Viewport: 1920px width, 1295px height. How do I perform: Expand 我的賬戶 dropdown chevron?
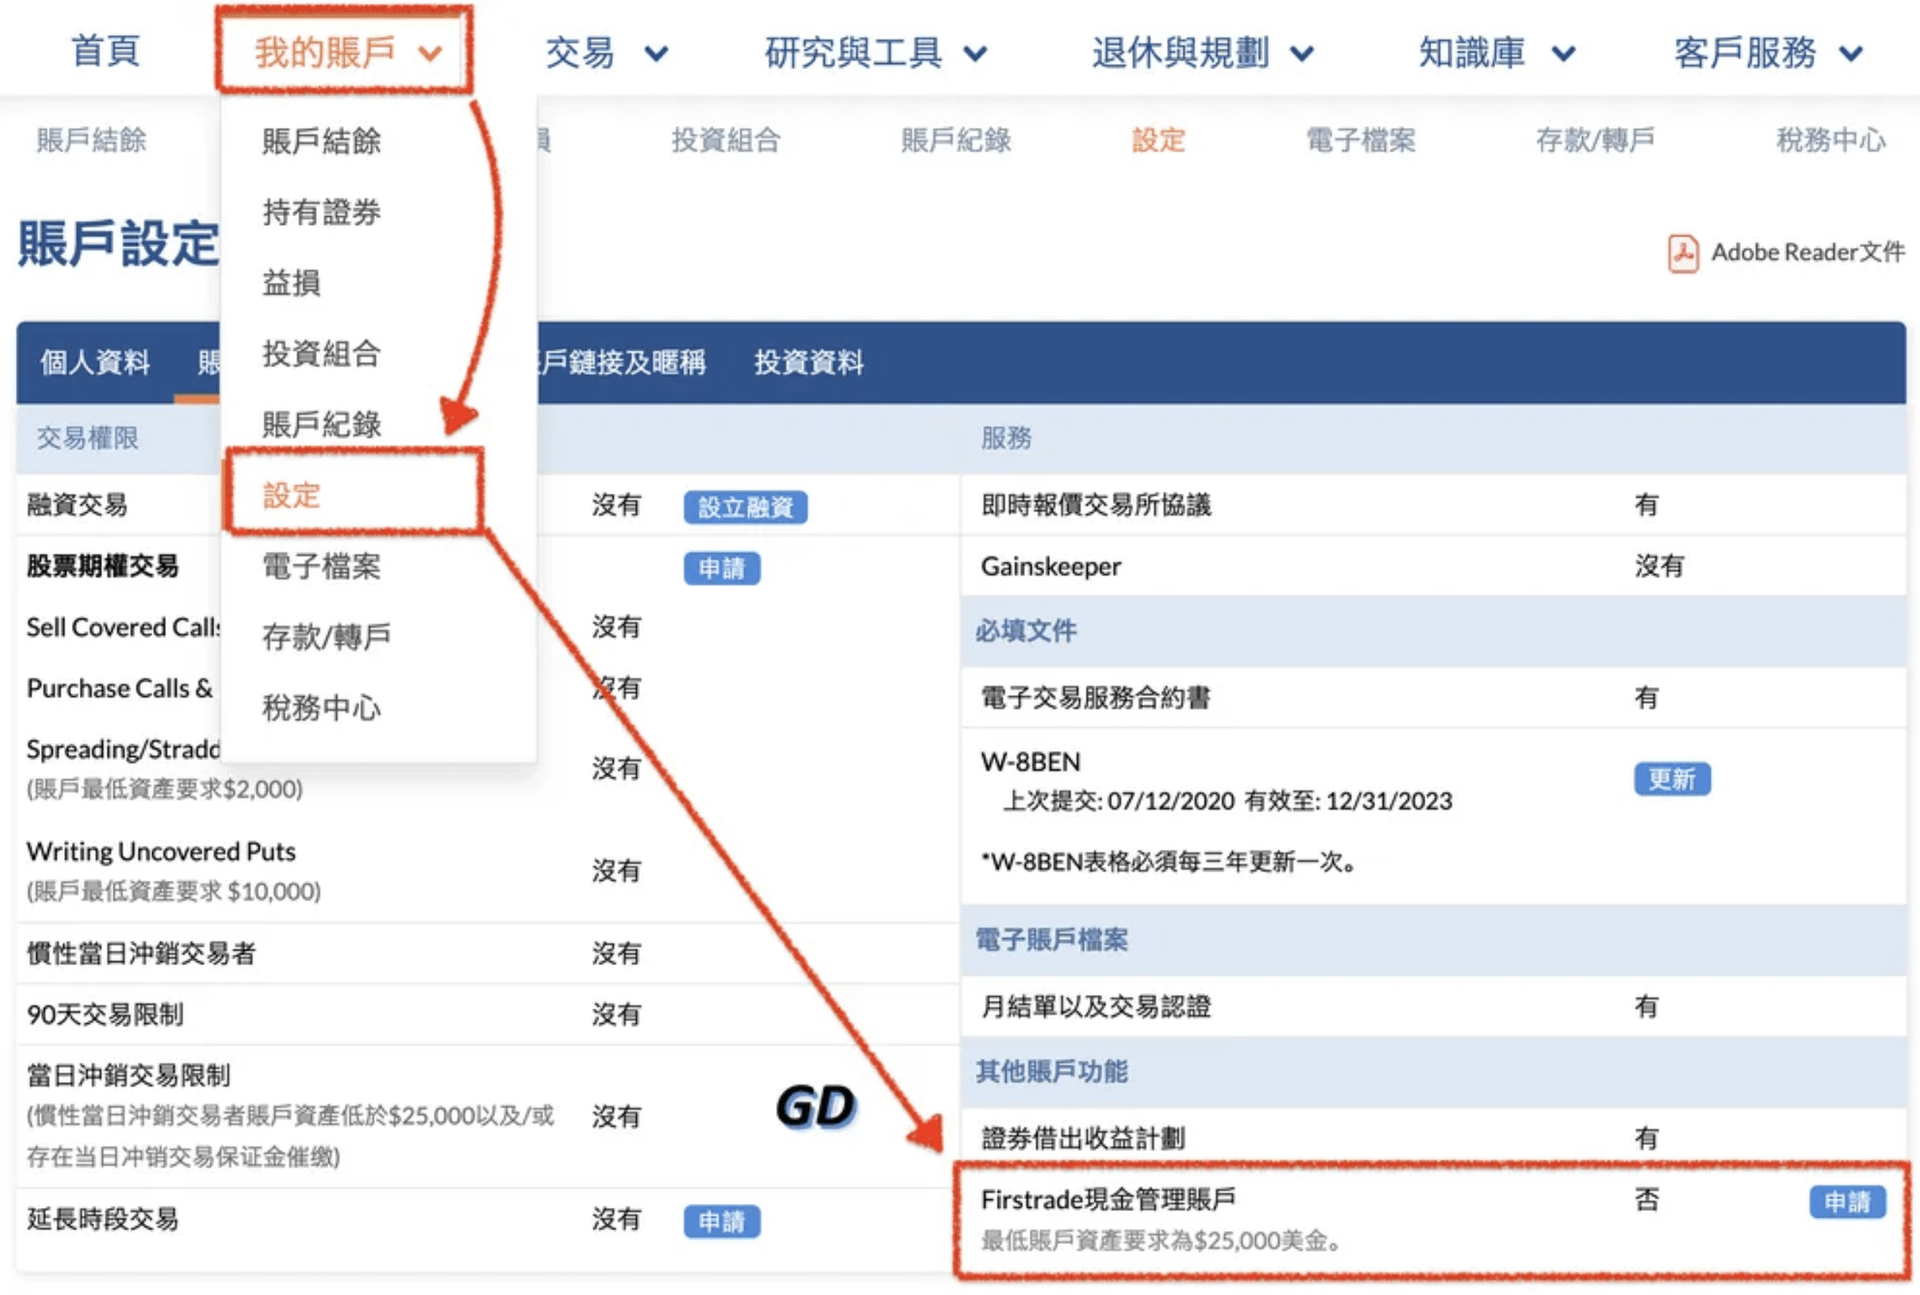tap(430, 54)
